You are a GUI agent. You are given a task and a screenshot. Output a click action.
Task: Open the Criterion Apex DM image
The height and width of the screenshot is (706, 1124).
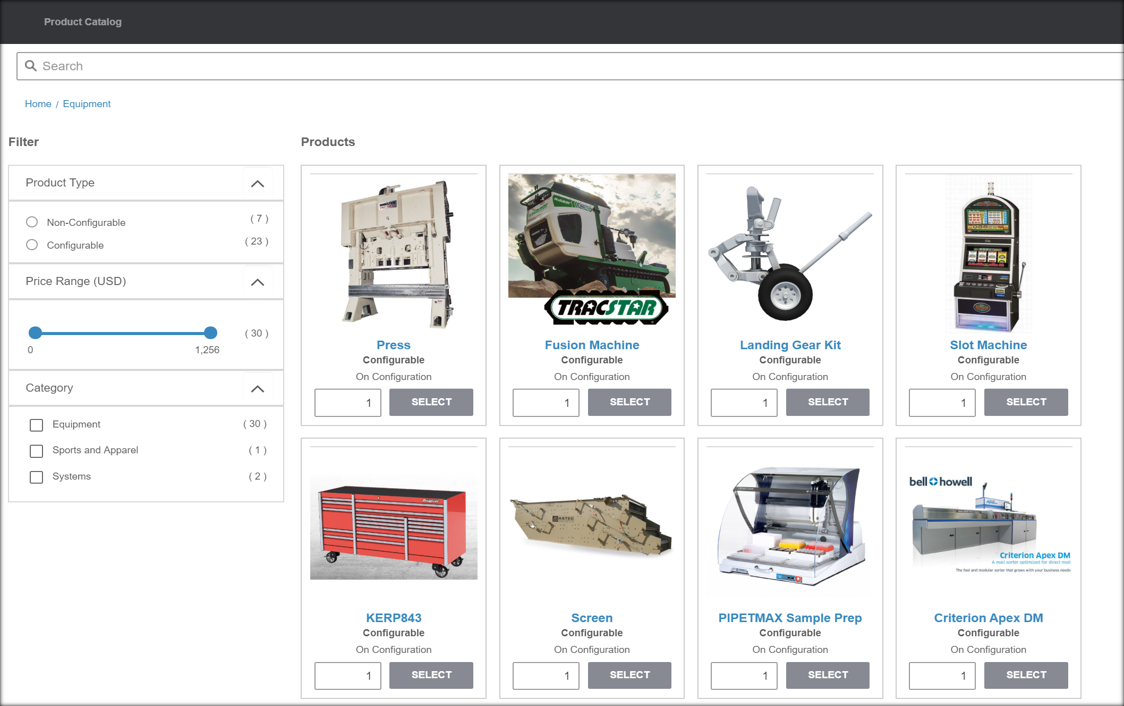click(x=989, y=525)
